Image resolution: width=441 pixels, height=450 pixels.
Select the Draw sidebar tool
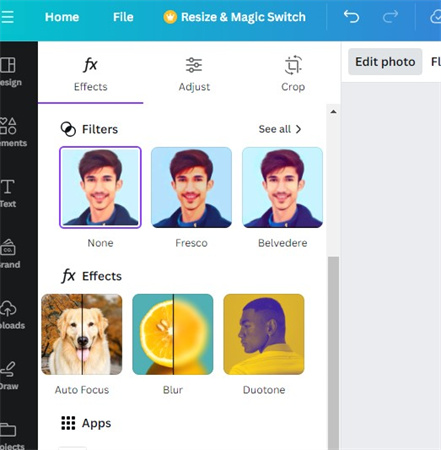coord(9,375)
